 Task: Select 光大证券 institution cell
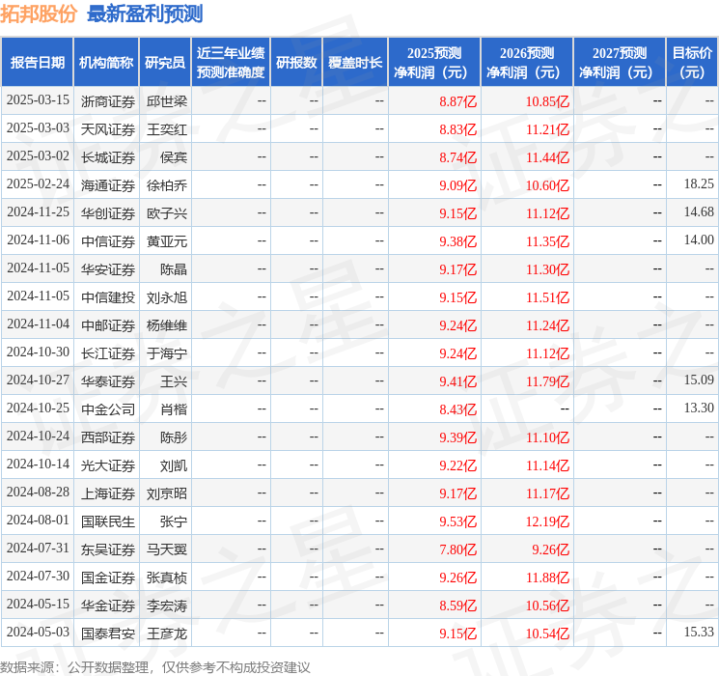pos(108,465)
